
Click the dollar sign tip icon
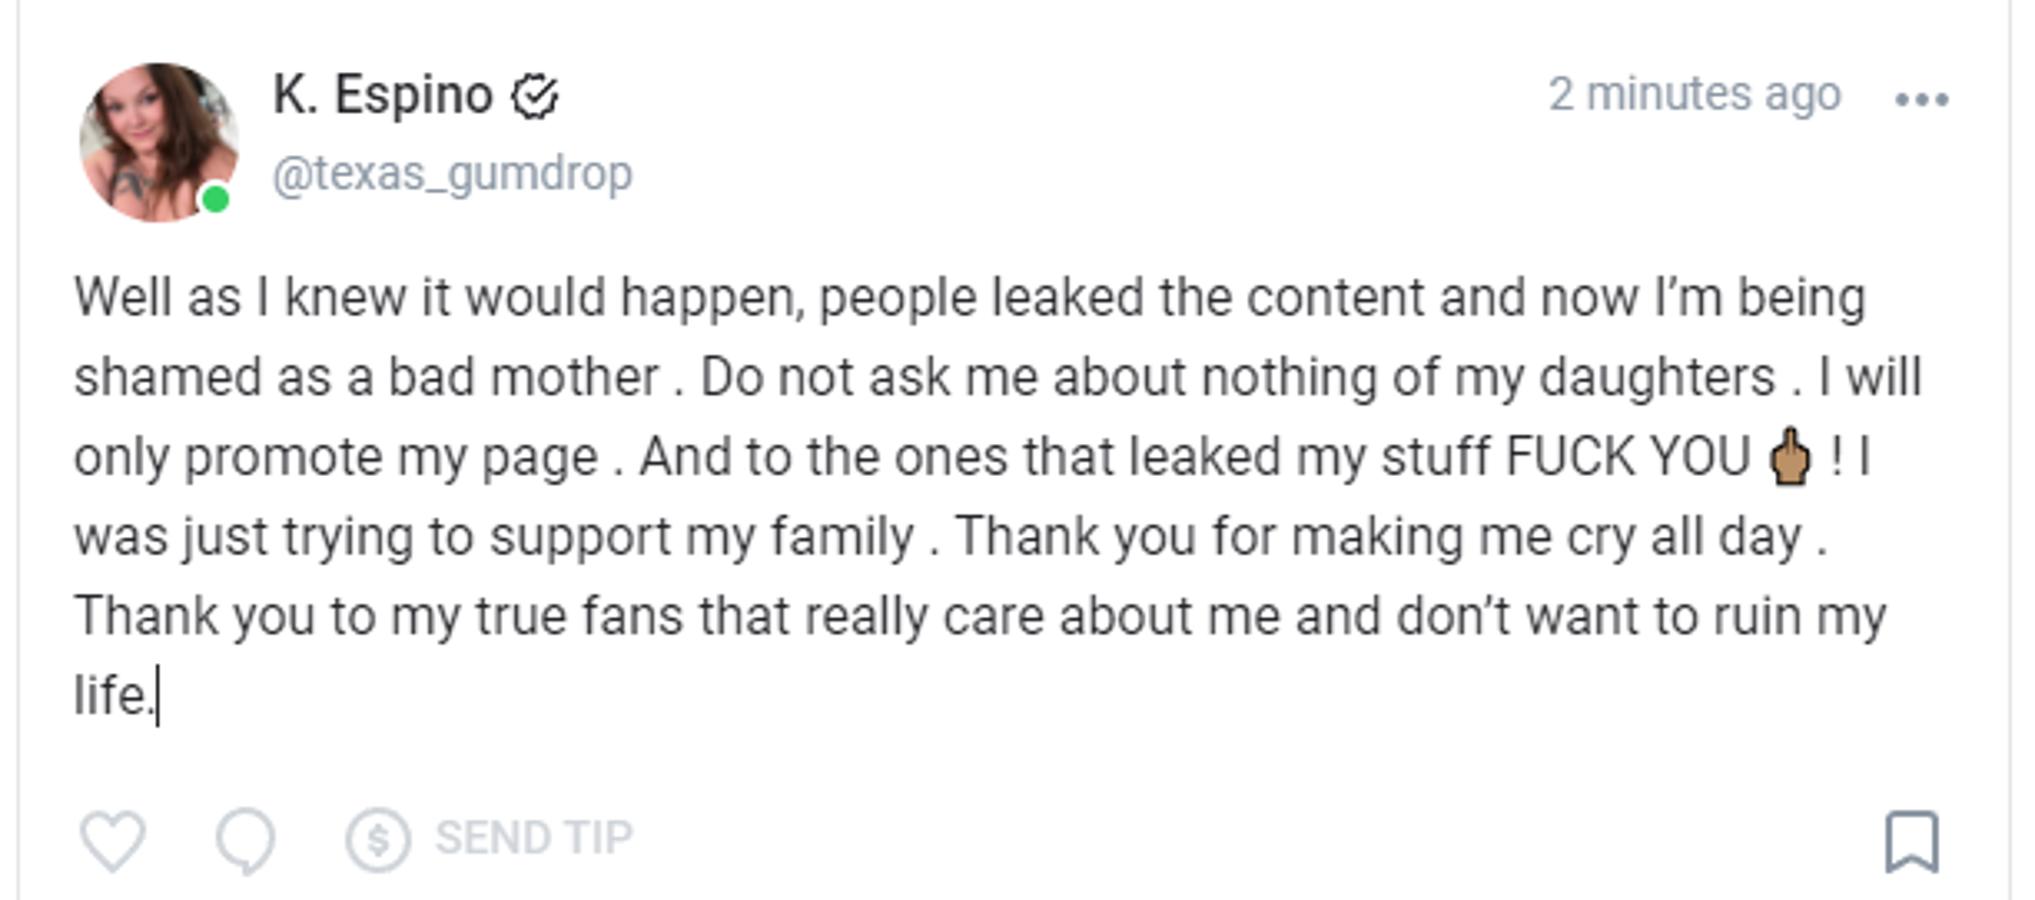coord(378,840)
